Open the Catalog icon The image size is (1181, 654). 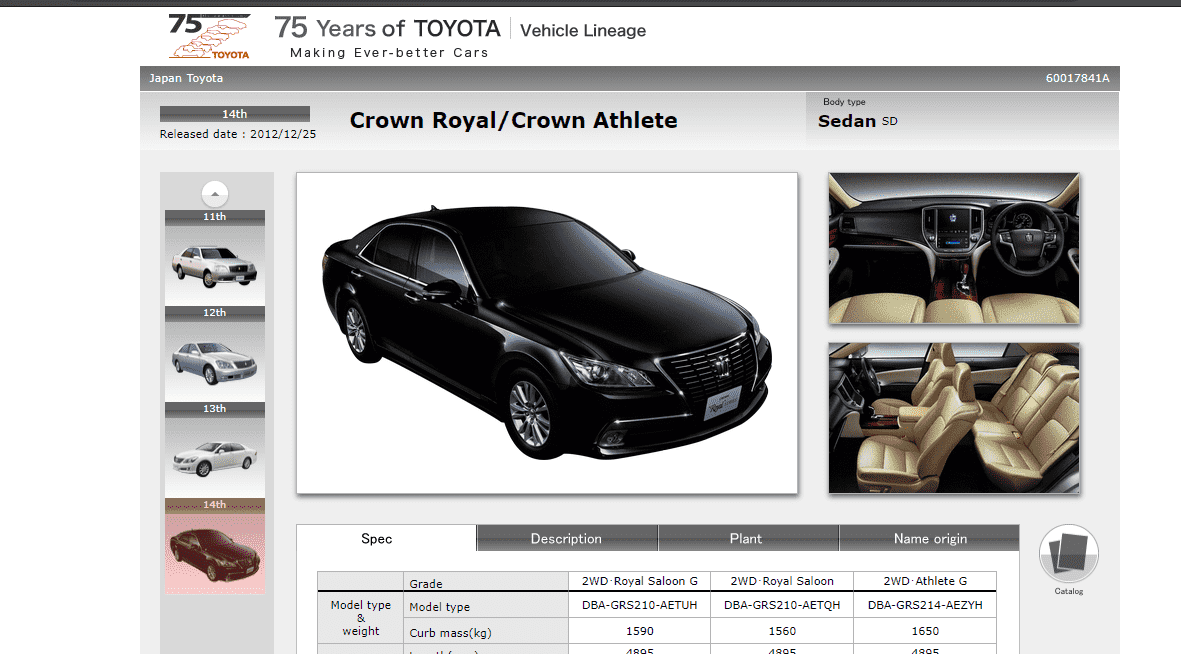(x=1069, y=554)
